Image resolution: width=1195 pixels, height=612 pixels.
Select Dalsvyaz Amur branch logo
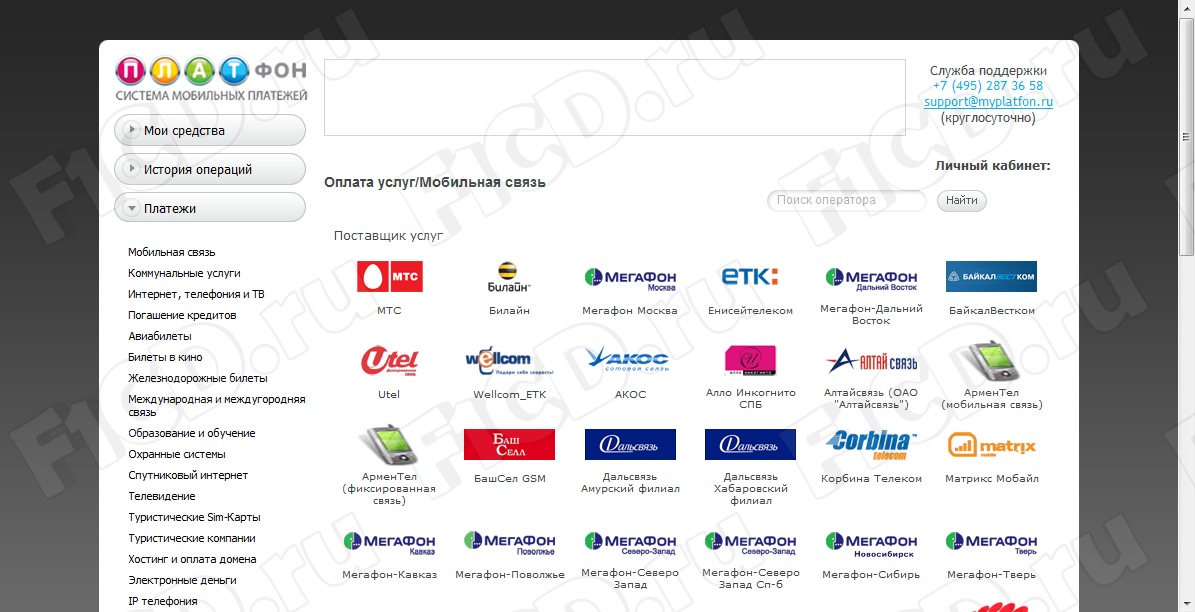tap(630, 444)
